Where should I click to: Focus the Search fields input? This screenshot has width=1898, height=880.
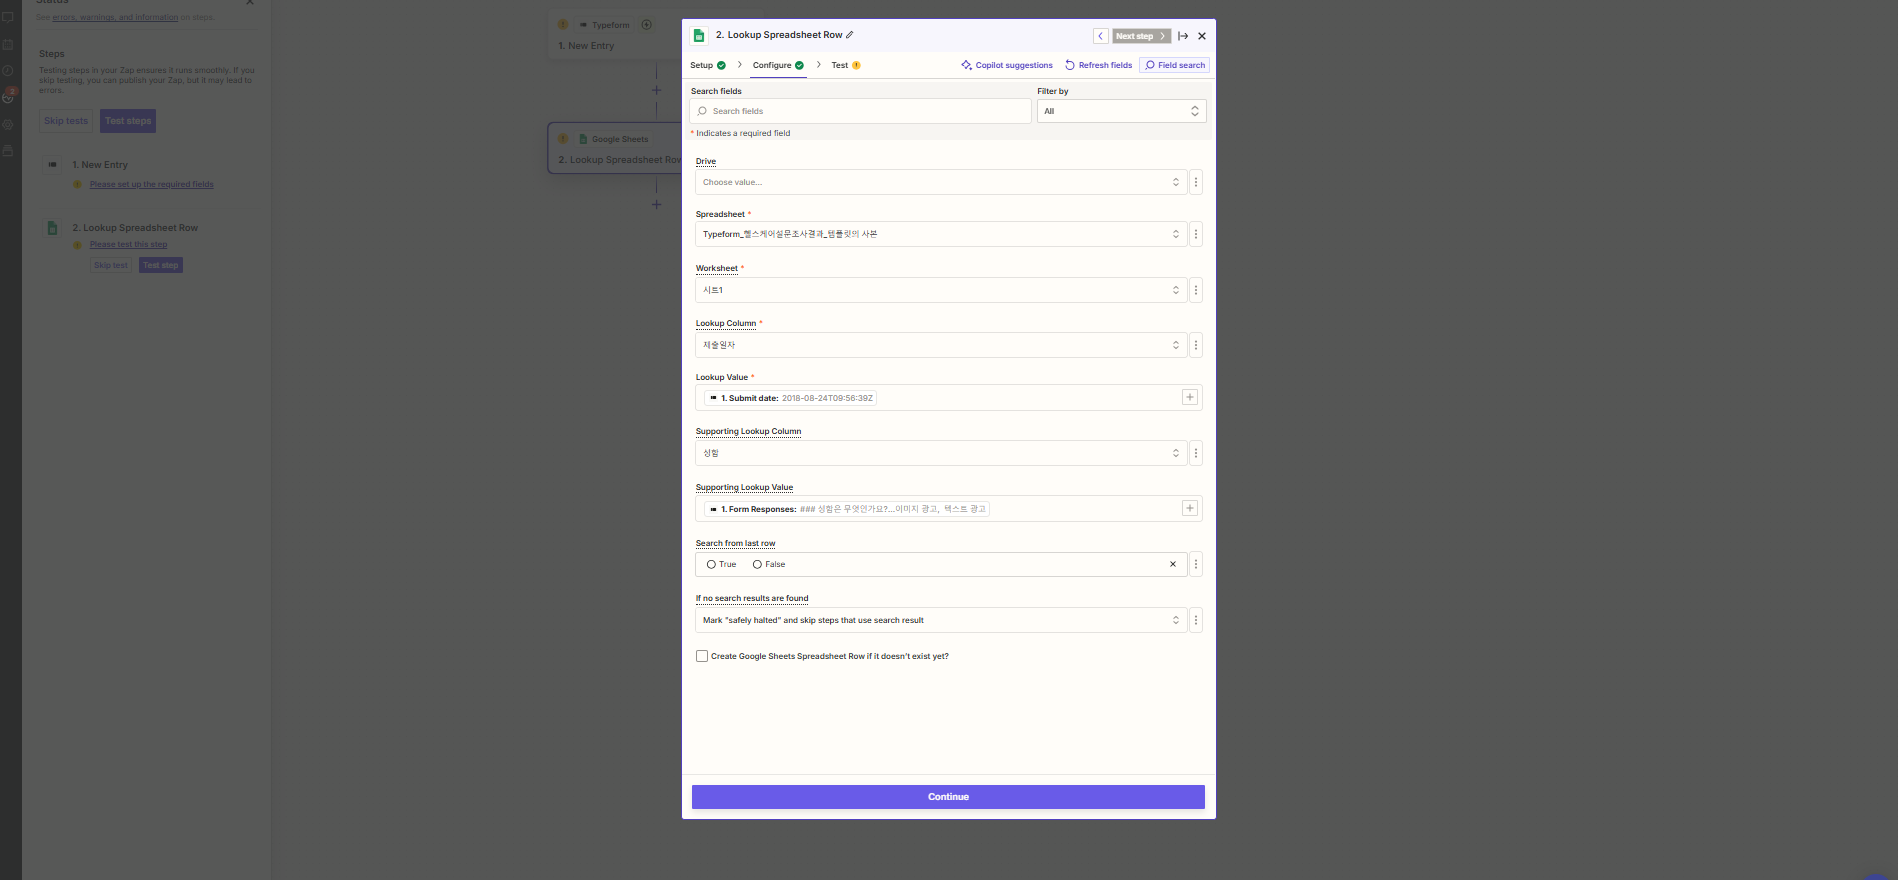tap(860, 111)
